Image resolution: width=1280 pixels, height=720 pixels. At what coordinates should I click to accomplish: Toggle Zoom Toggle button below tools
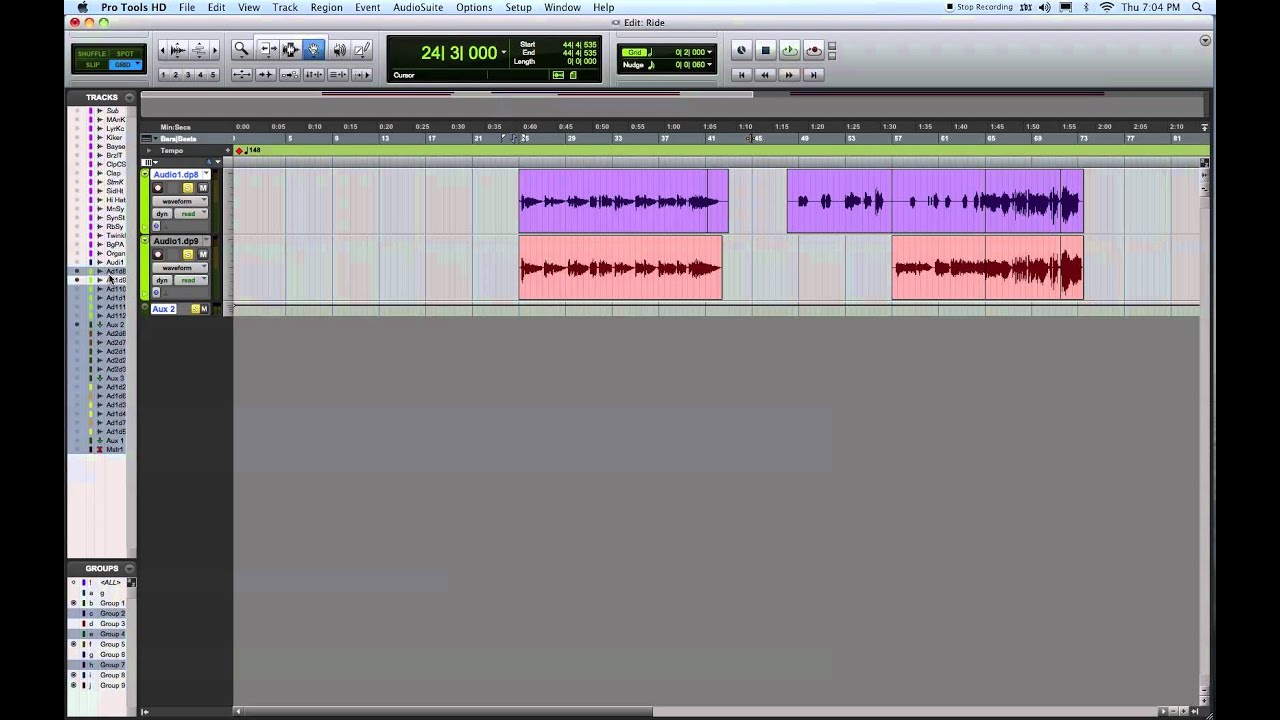(x=242, y=75)
